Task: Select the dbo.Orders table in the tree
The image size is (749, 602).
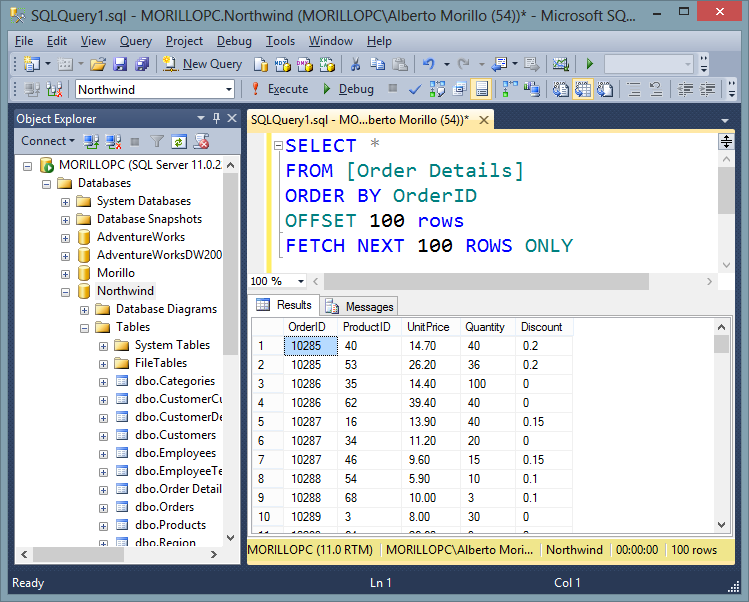Action: pos(164,507)
